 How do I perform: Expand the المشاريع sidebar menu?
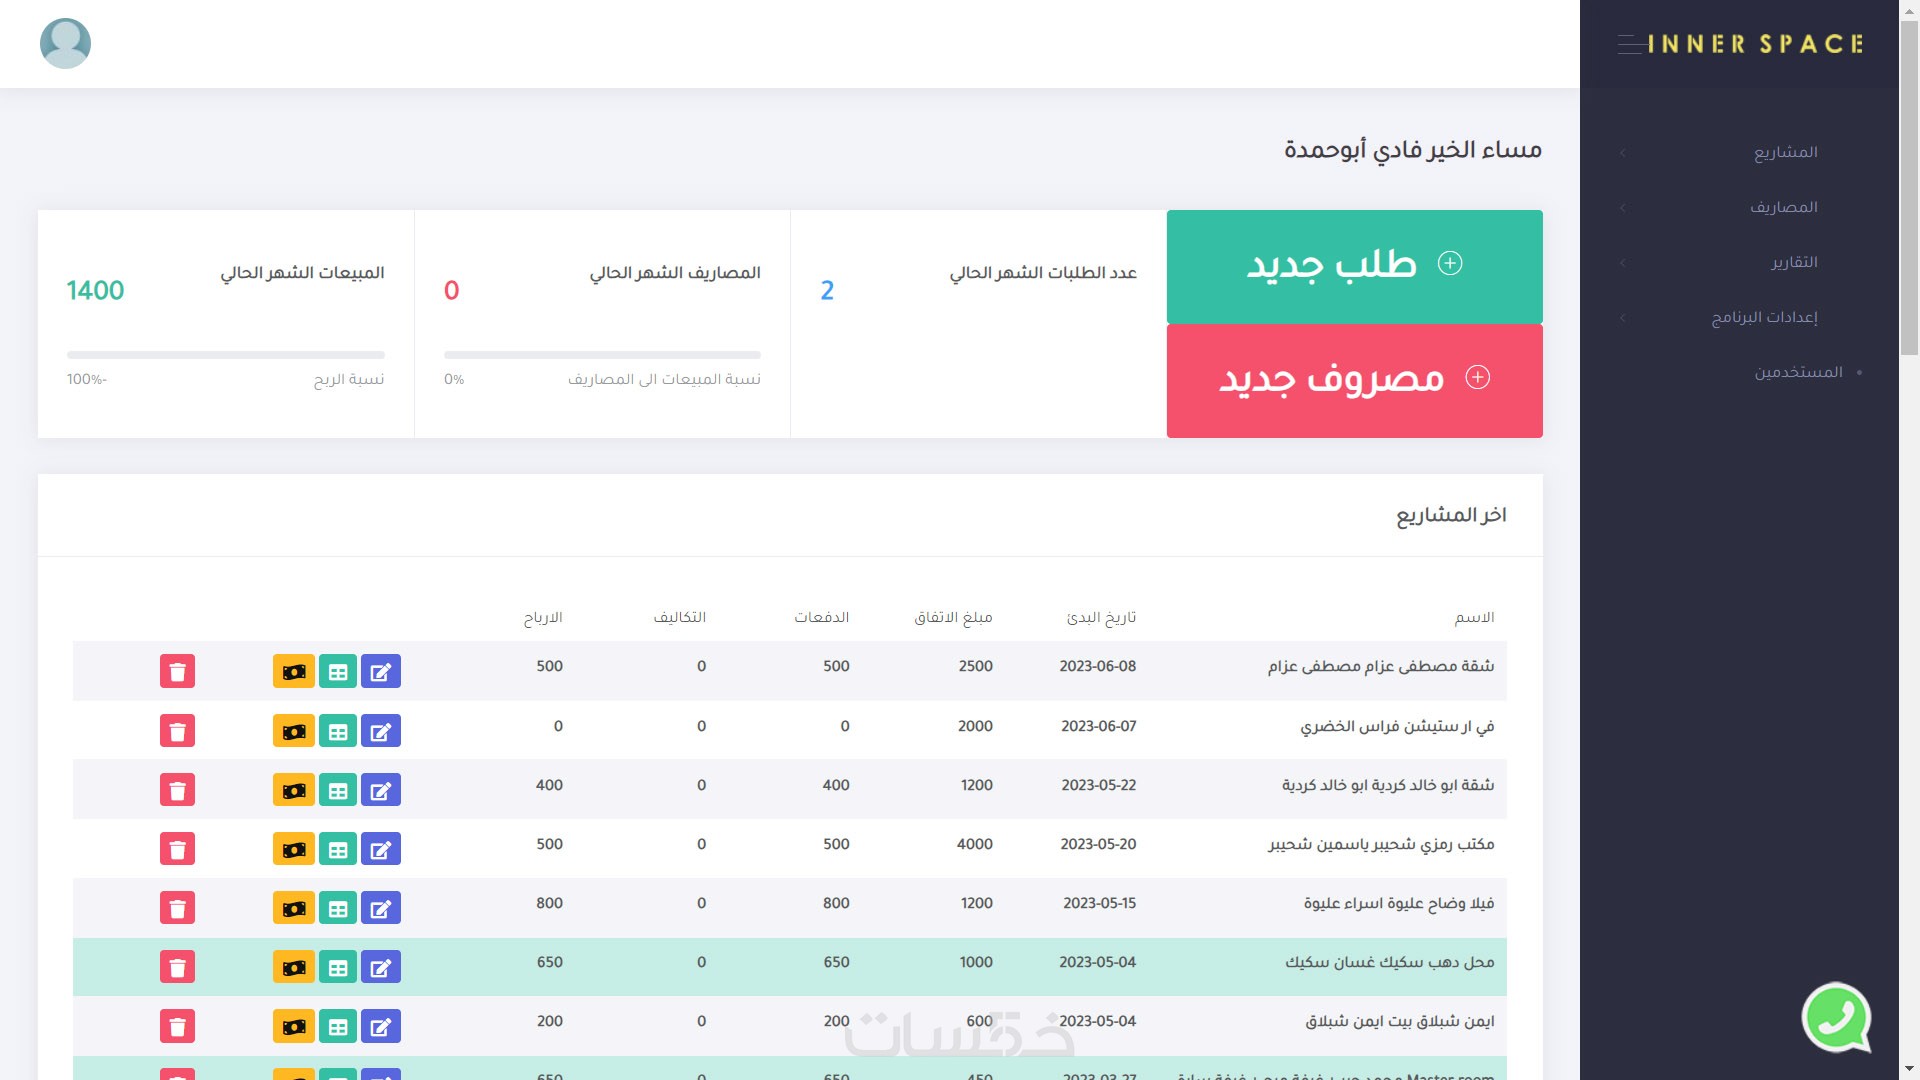pos(1785,152)
